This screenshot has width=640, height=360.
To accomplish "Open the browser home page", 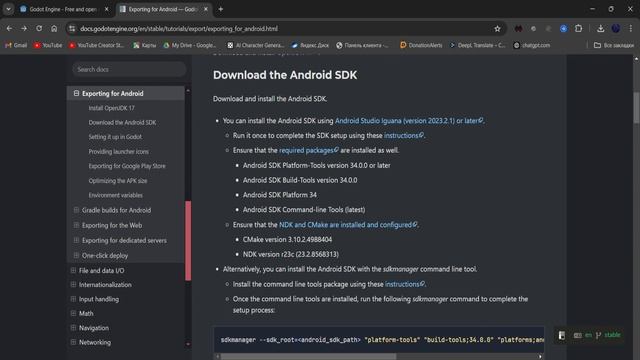I will tap(54, 29).
